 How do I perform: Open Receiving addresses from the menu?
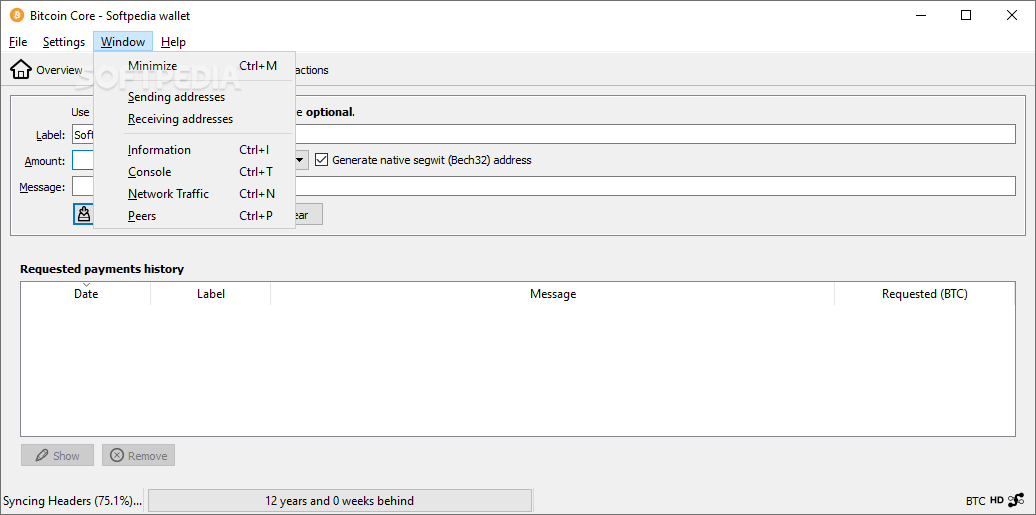194,119
